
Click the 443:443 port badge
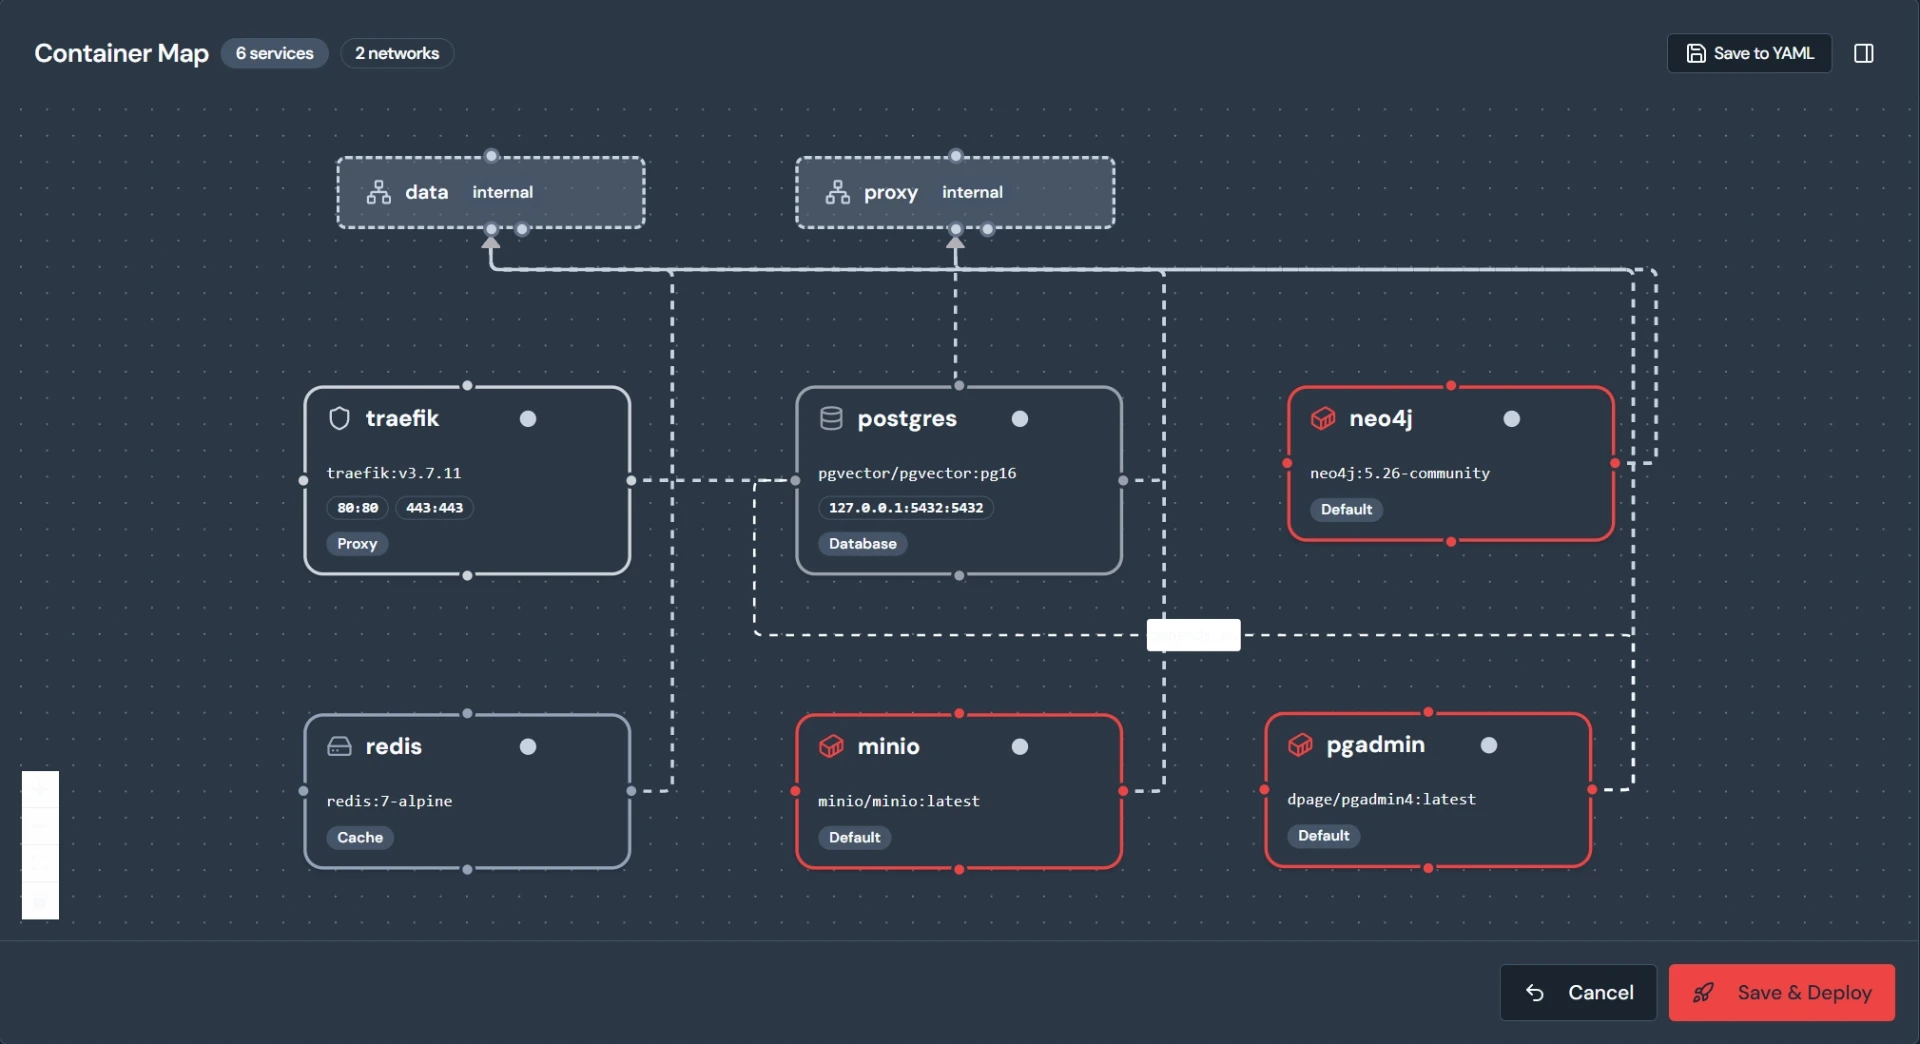pyautogui.click(x=435, y=508)
